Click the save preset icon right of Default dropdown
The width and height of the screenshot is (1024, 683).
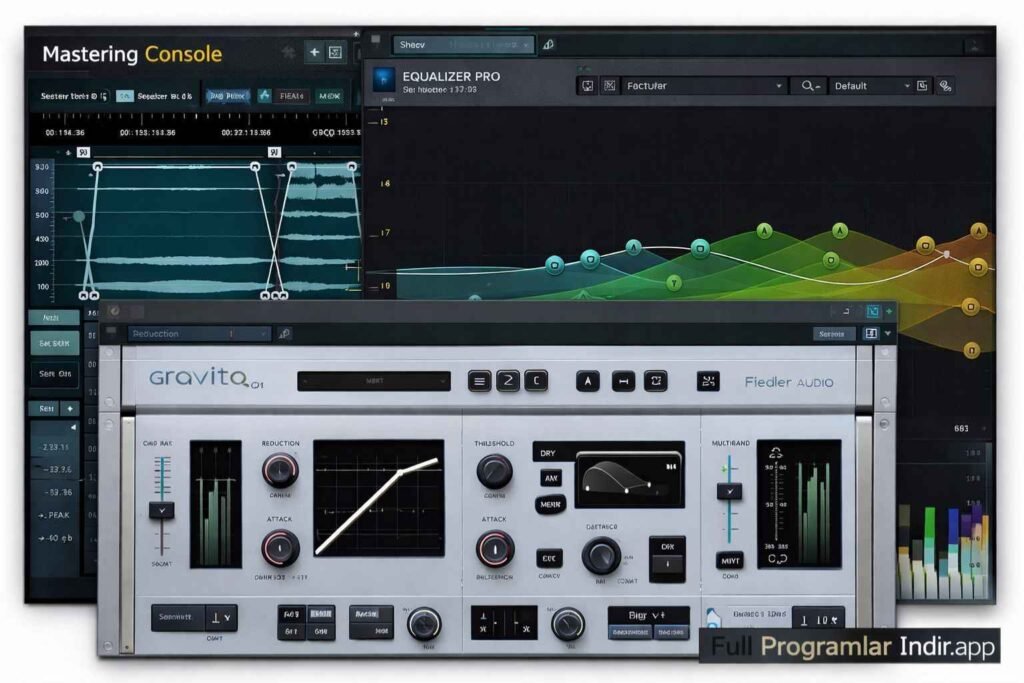pyautogui.click(x=921, y=86)
